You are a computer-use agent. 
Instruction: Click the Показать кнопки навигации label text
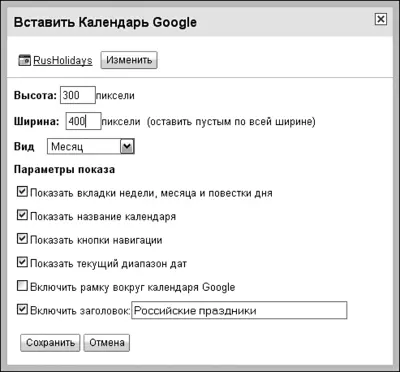pyautogui.click(x=96, y=240)
